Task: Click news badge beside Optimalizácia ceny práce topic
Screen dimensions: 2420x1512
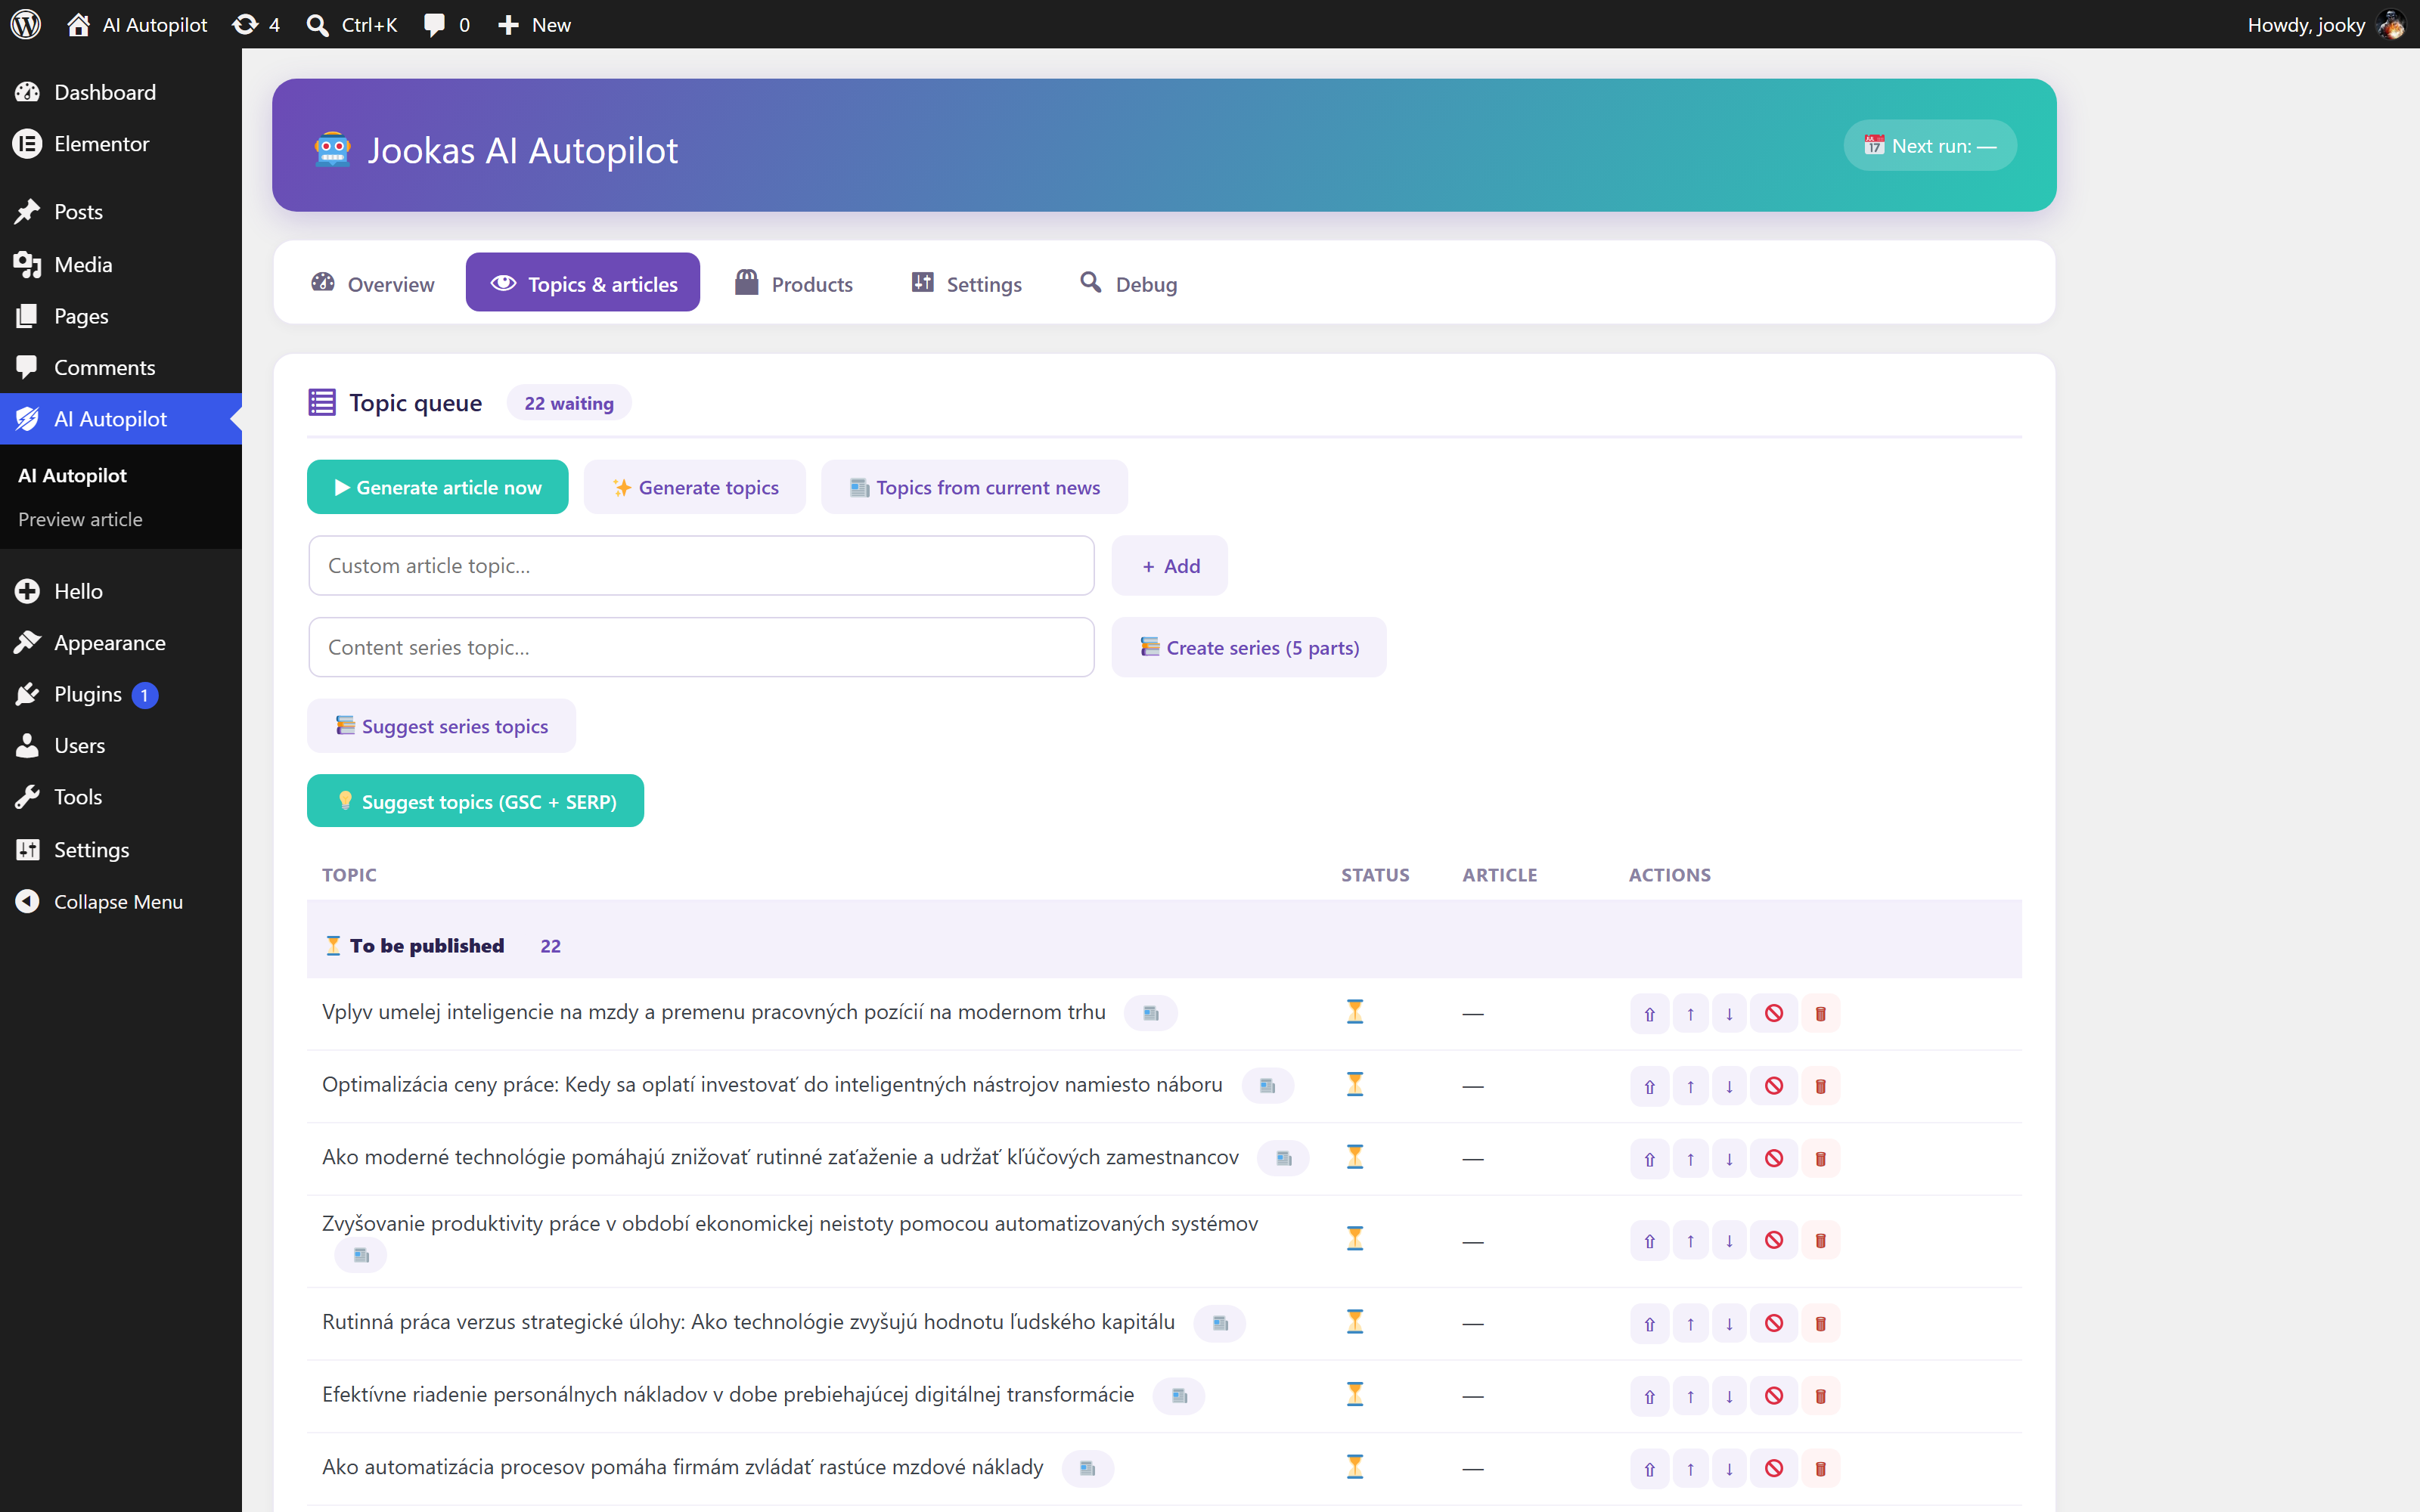Action: click(1267, 1086)
